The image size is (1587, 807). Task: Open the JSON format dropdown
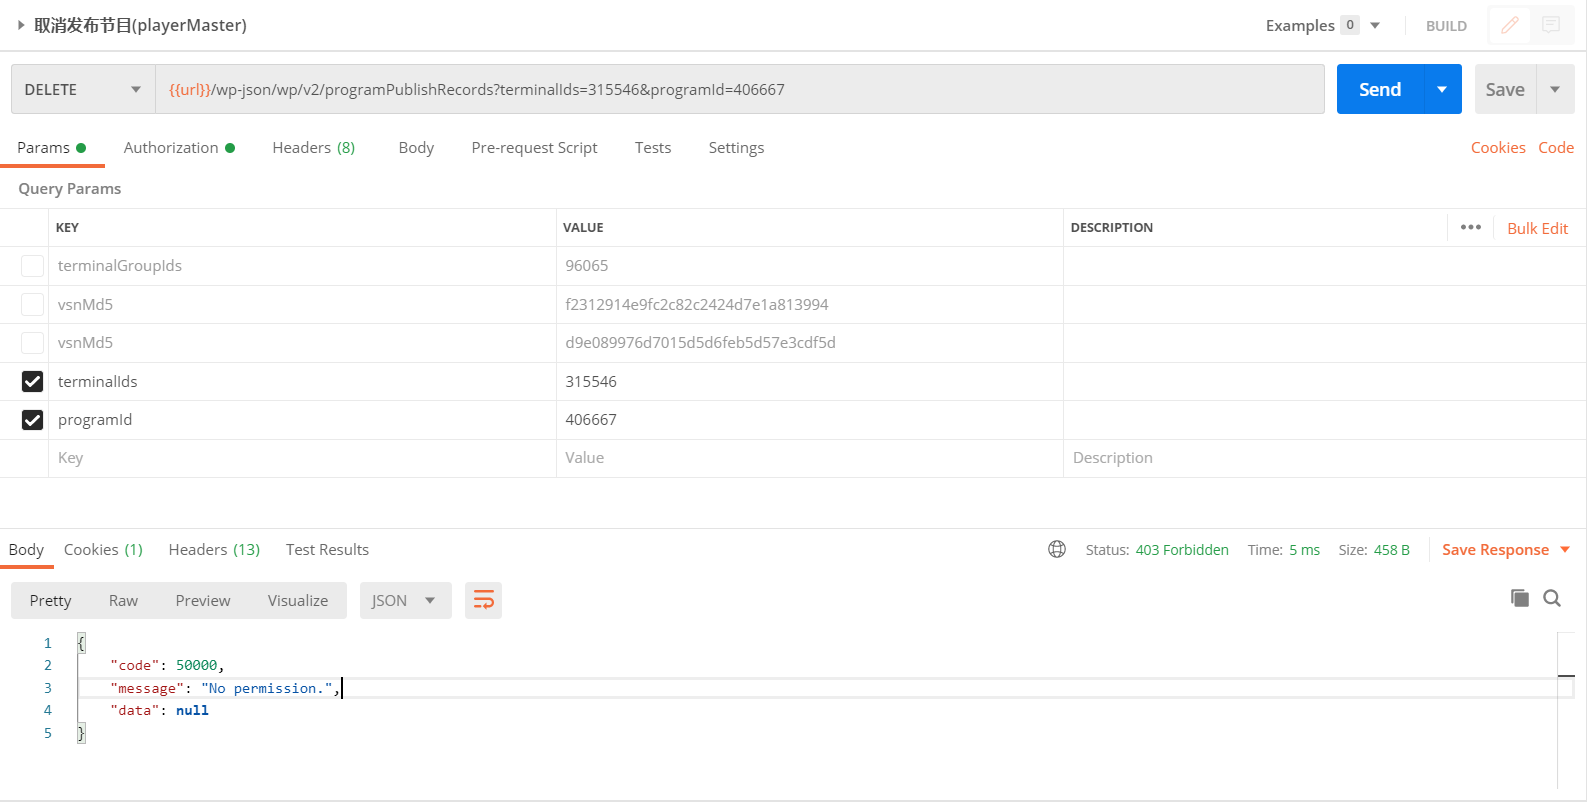[x=404, y=600]
